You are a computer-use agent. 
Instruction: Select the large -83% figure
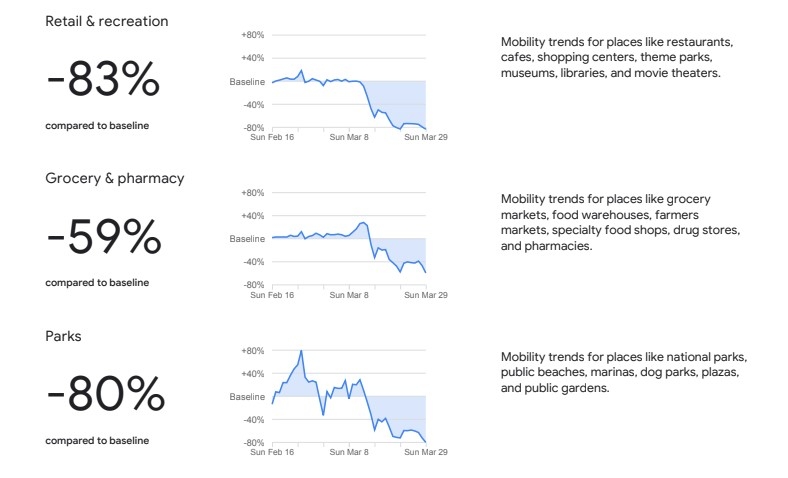[x=103, y=80]
